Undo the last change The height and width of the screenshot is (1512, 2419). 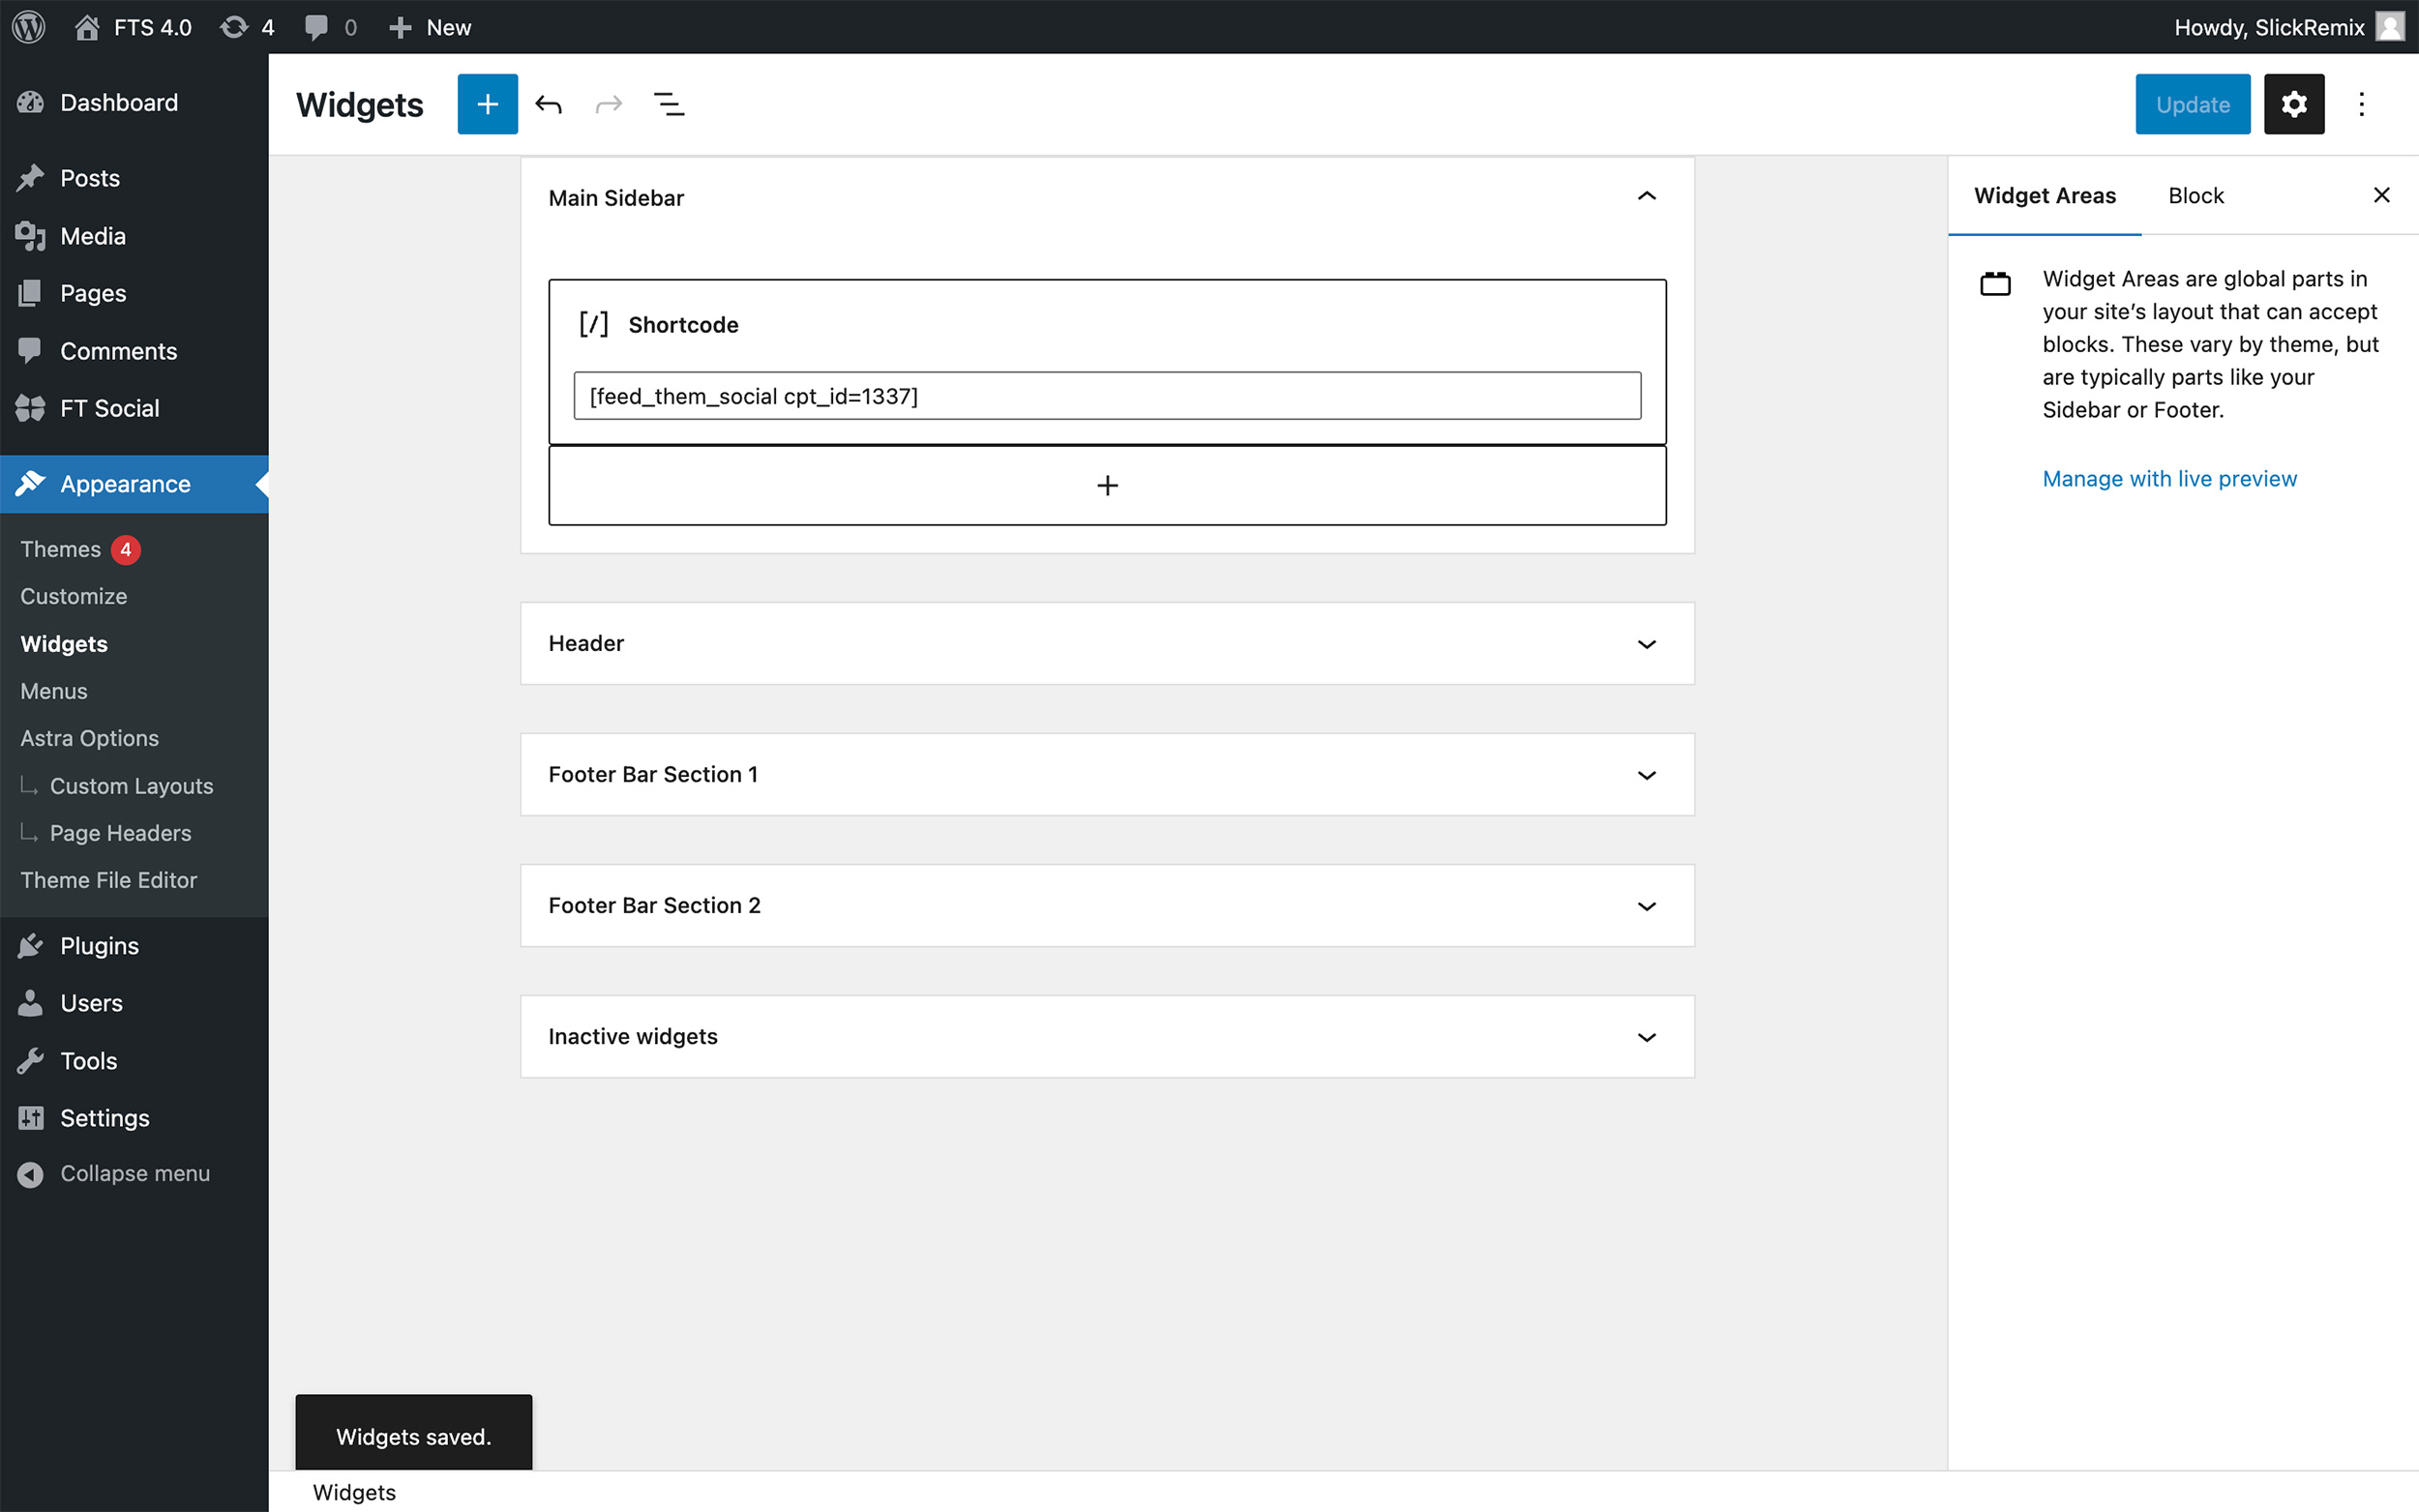click(549, 104)
